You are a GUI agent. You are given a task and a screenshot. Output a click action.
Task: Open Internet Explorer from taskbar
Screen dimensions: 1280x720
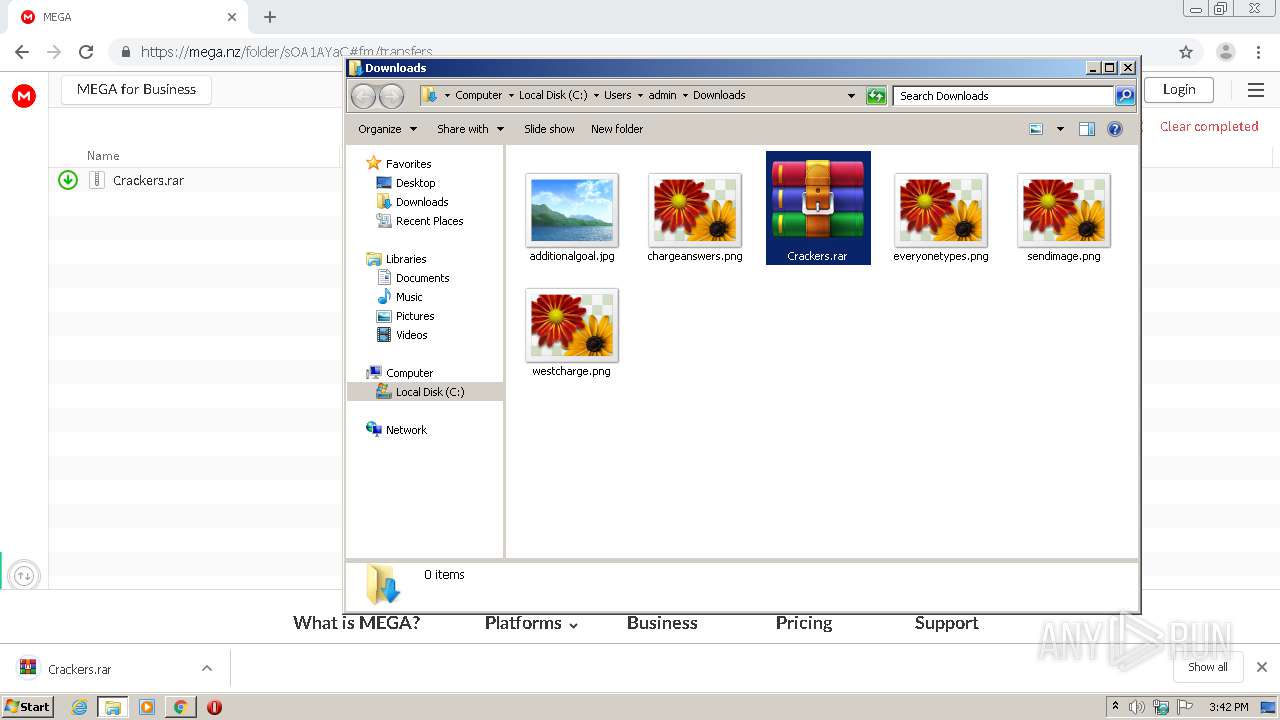[x=79, y=707]
